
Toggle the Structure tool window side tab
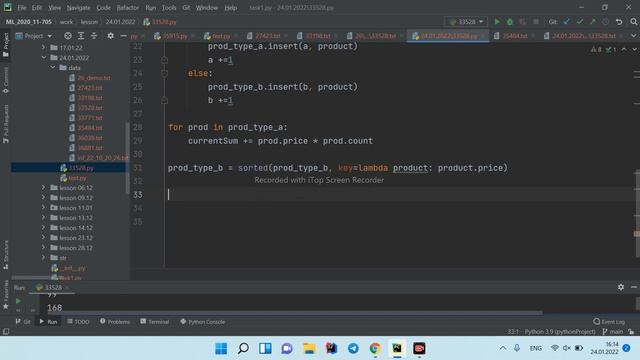(6, 254)
